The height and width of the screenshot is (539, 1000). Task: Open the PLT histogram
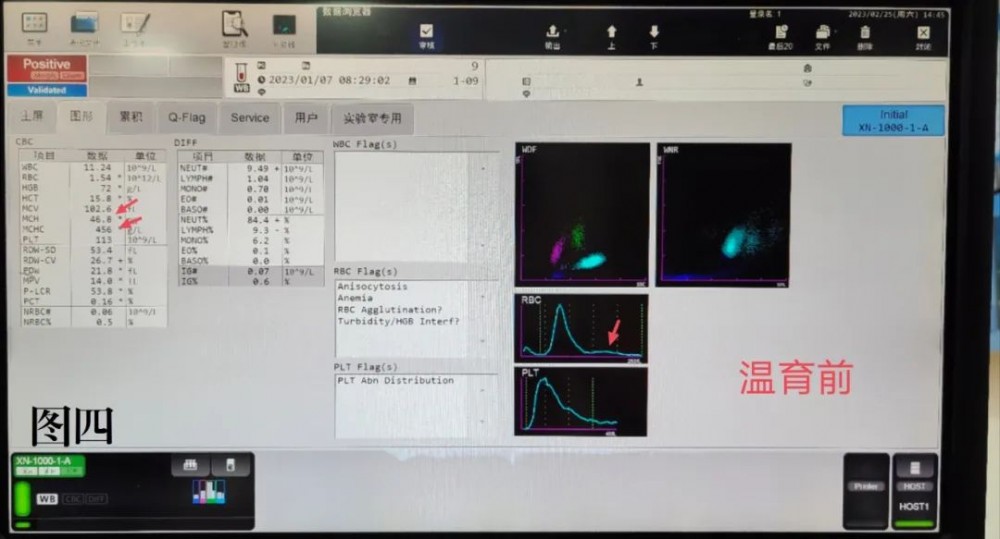pos(581,401)
